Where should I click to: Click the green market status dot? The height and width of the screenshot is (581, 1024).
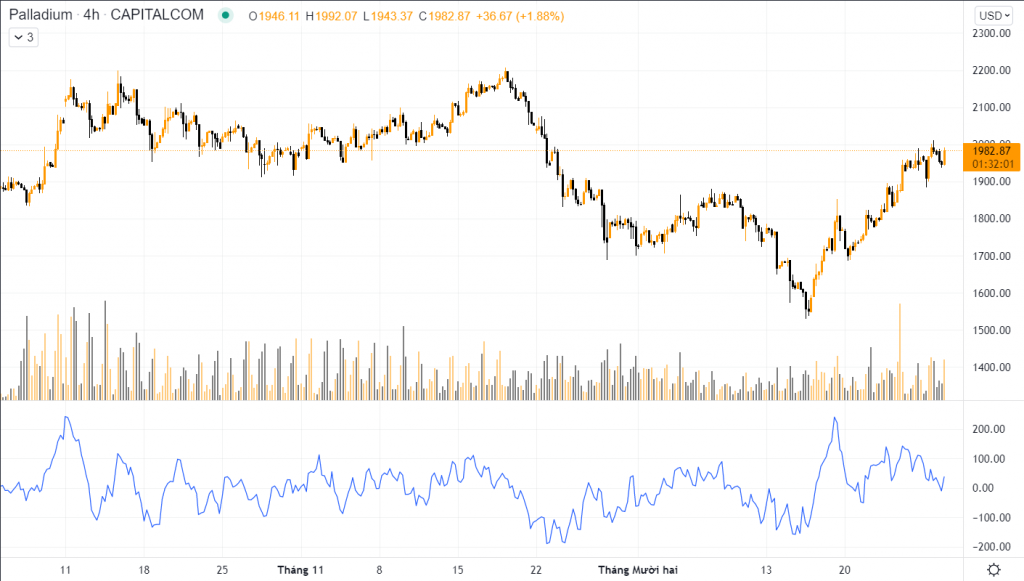point(227,15)
